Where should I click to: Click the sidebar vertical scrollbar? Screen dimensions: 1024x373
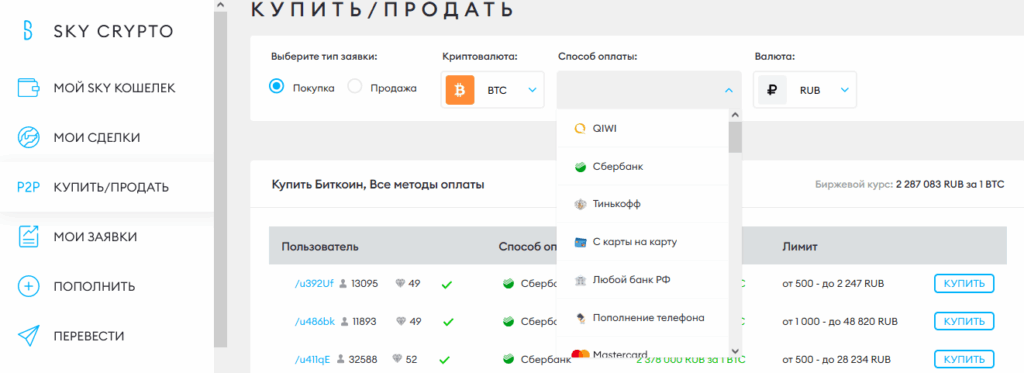(221, 179)
